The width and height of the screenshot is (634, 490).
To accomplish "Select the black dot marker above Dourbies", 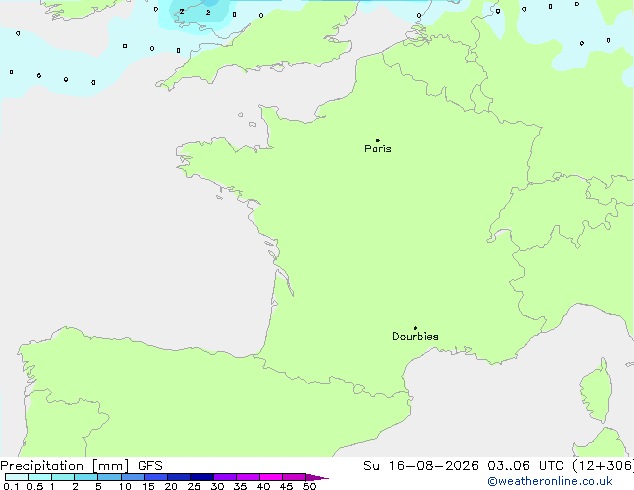I will (415, 328).
